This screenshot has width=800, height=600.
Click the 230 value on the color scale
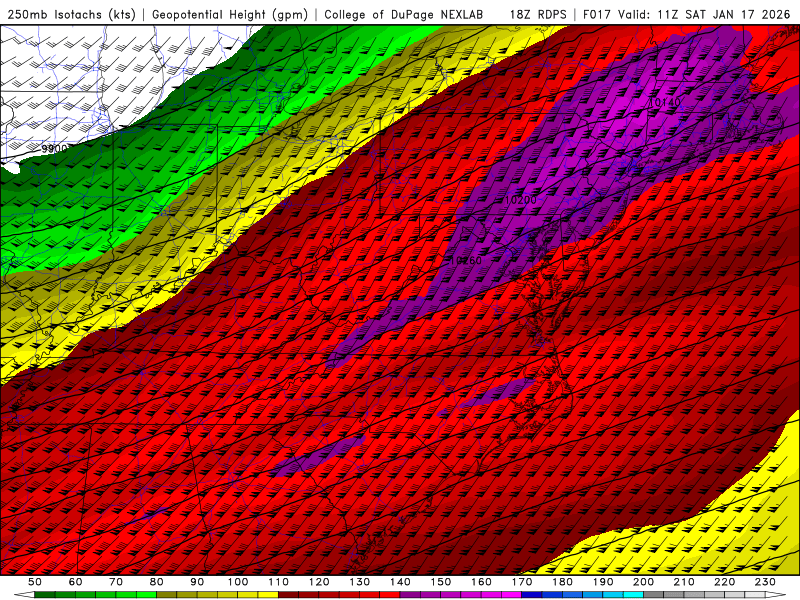765,582
